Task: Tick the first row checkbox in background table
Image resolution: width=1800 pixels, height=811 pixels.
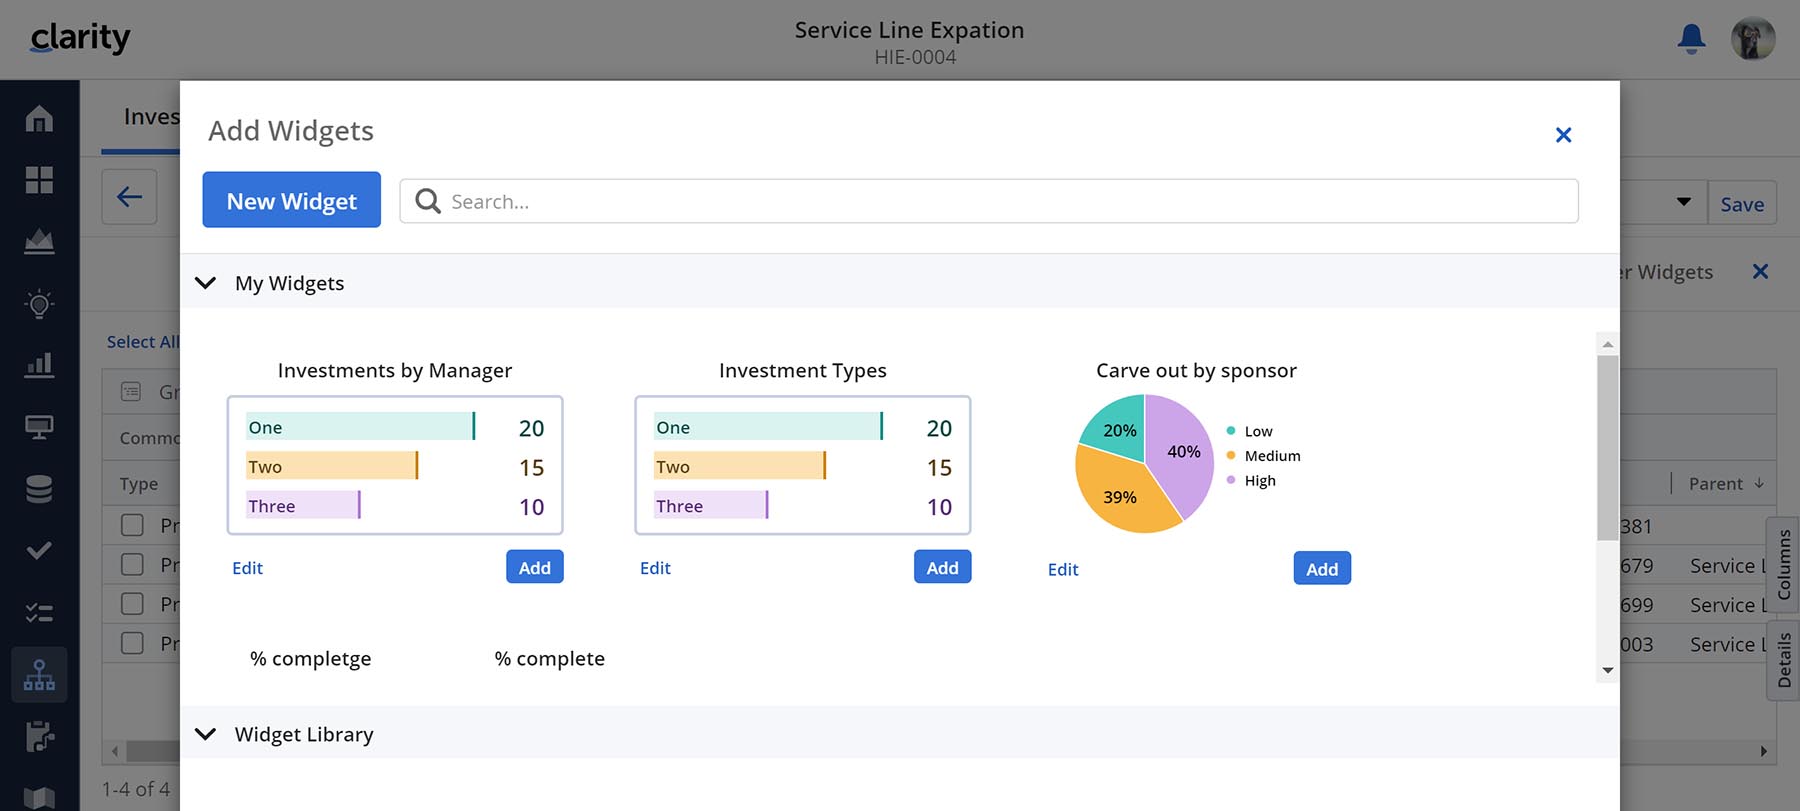Action: click(x=132, y=525)
